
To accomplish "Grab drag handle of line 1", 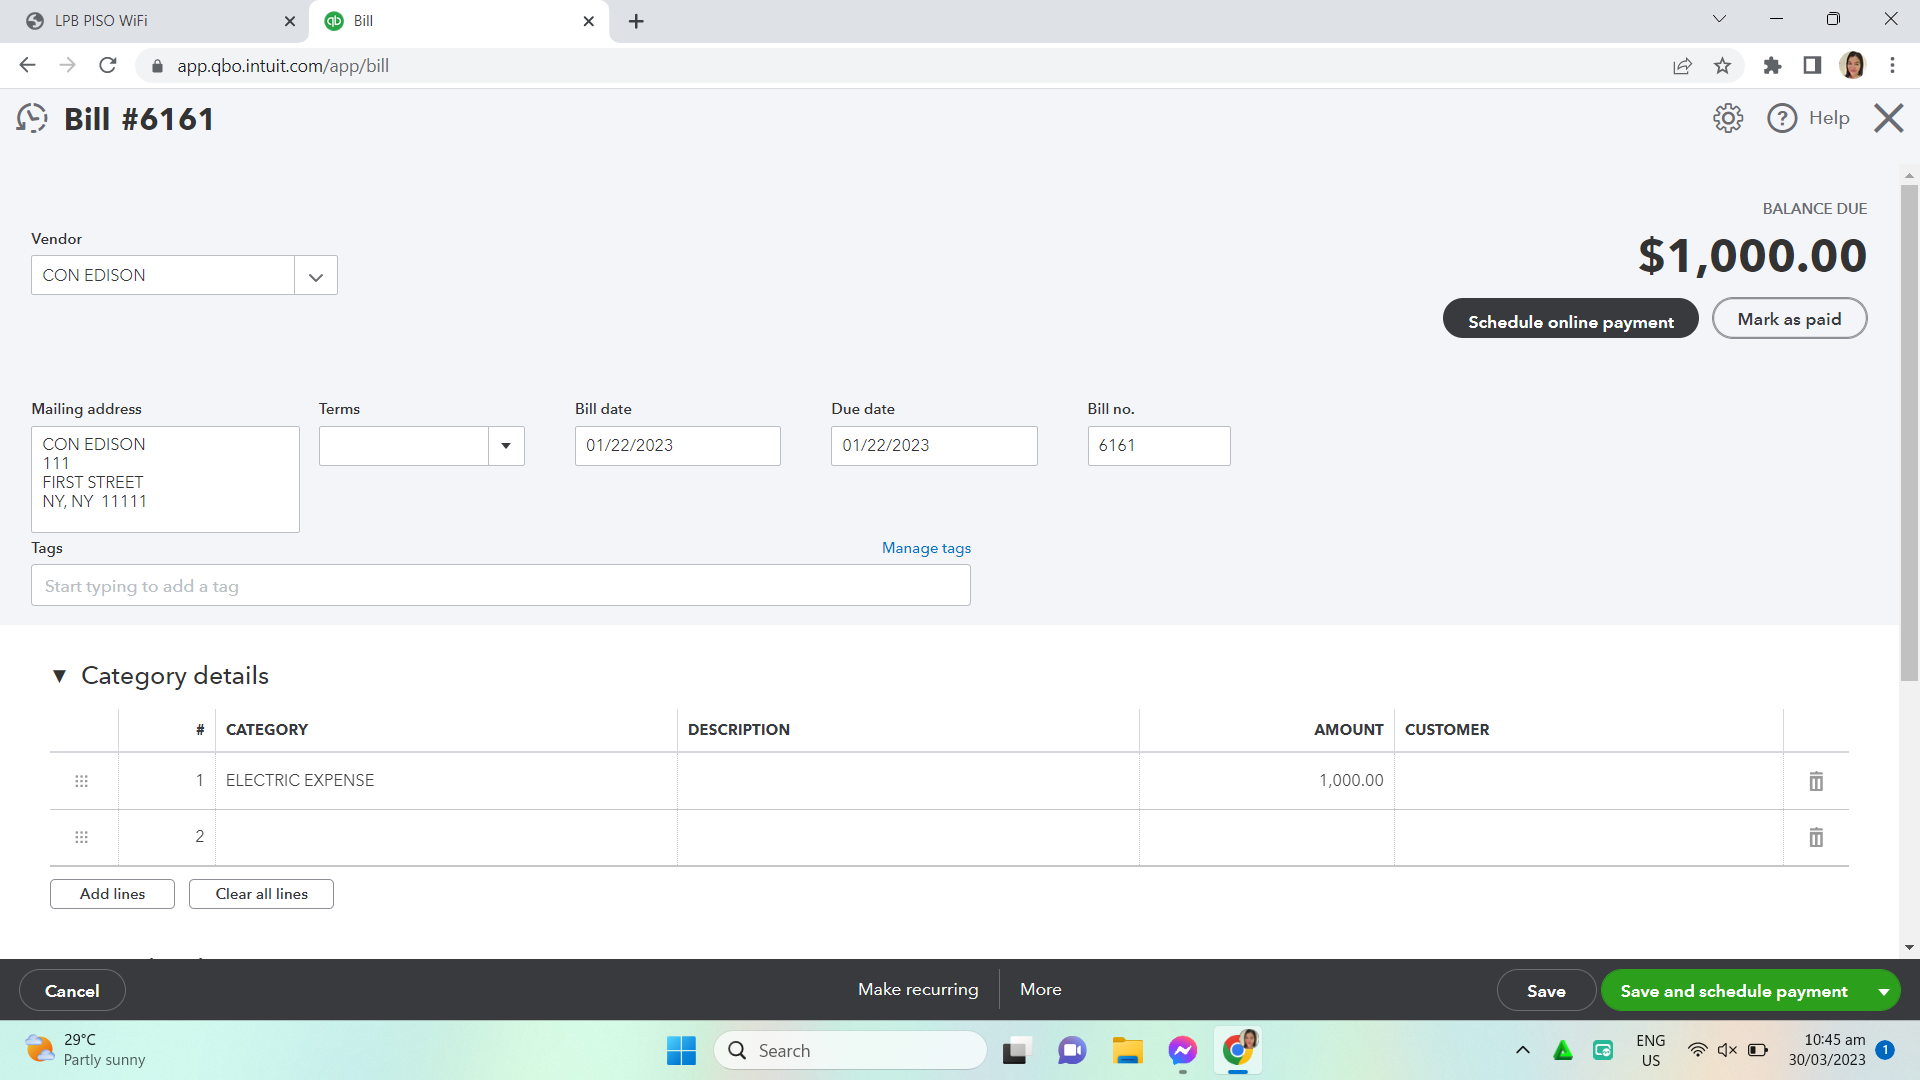I will point(82,781).
